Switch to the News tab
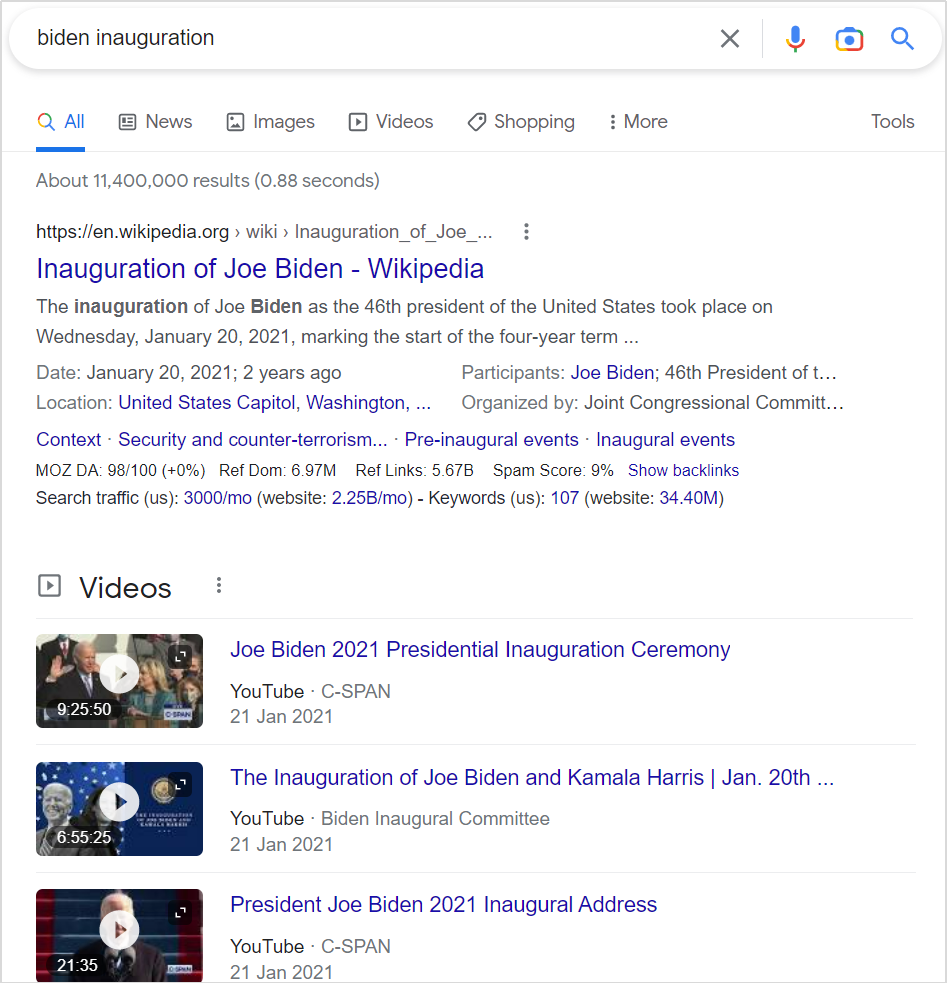The width and height of the screenshot is (947, 983). coord(155,122)
